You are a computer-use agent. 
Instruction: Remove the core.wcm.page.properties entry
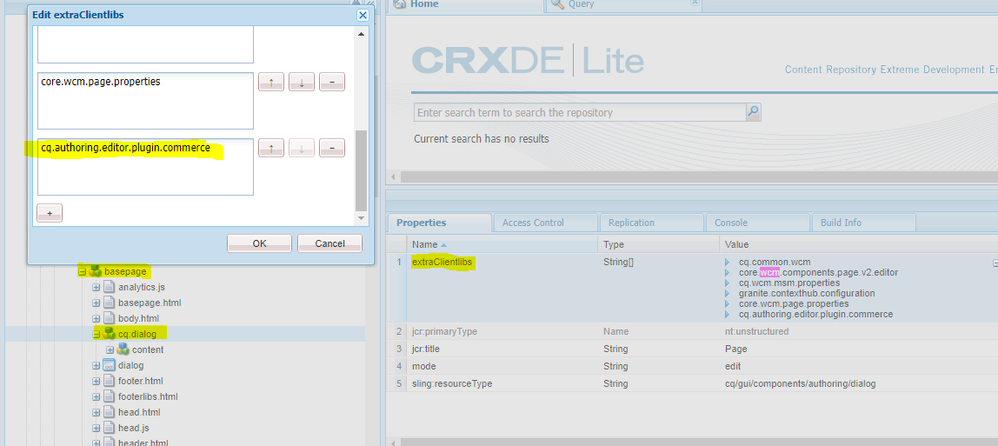pos(332,81)
